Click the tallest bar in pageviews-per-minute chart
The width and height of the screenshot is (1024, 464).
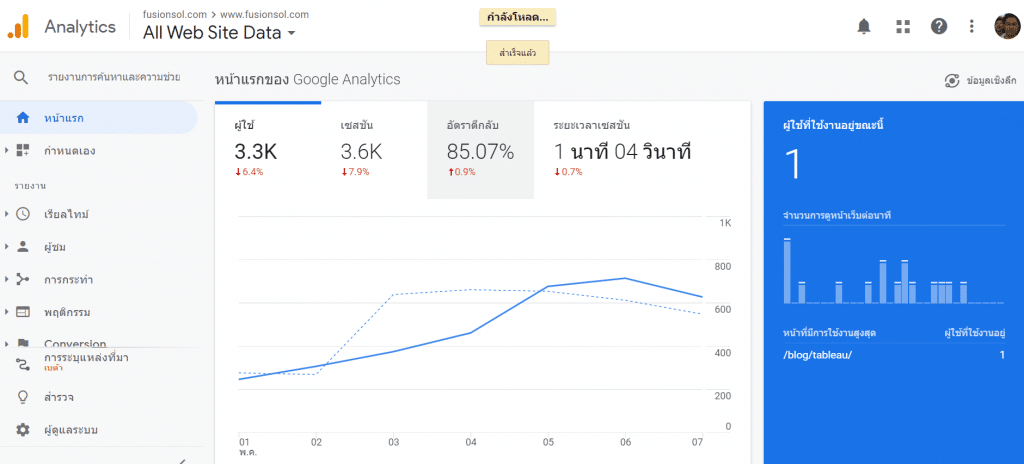tap(787, 271)
